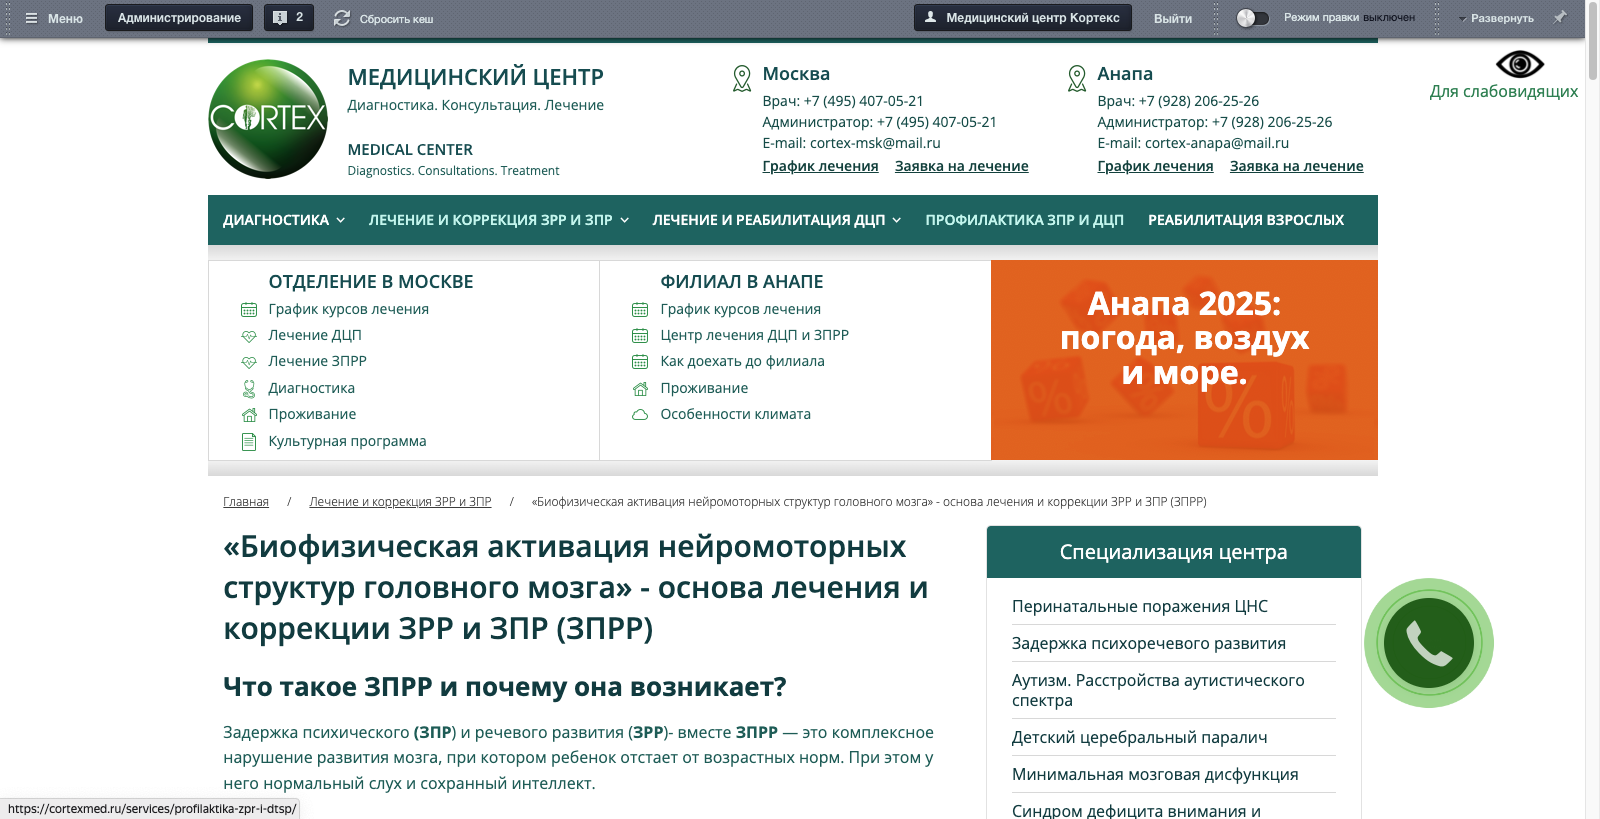Open Профилактика ЗПР и ДЦП menu item

pyautogui.click(x=1024, y=220)
